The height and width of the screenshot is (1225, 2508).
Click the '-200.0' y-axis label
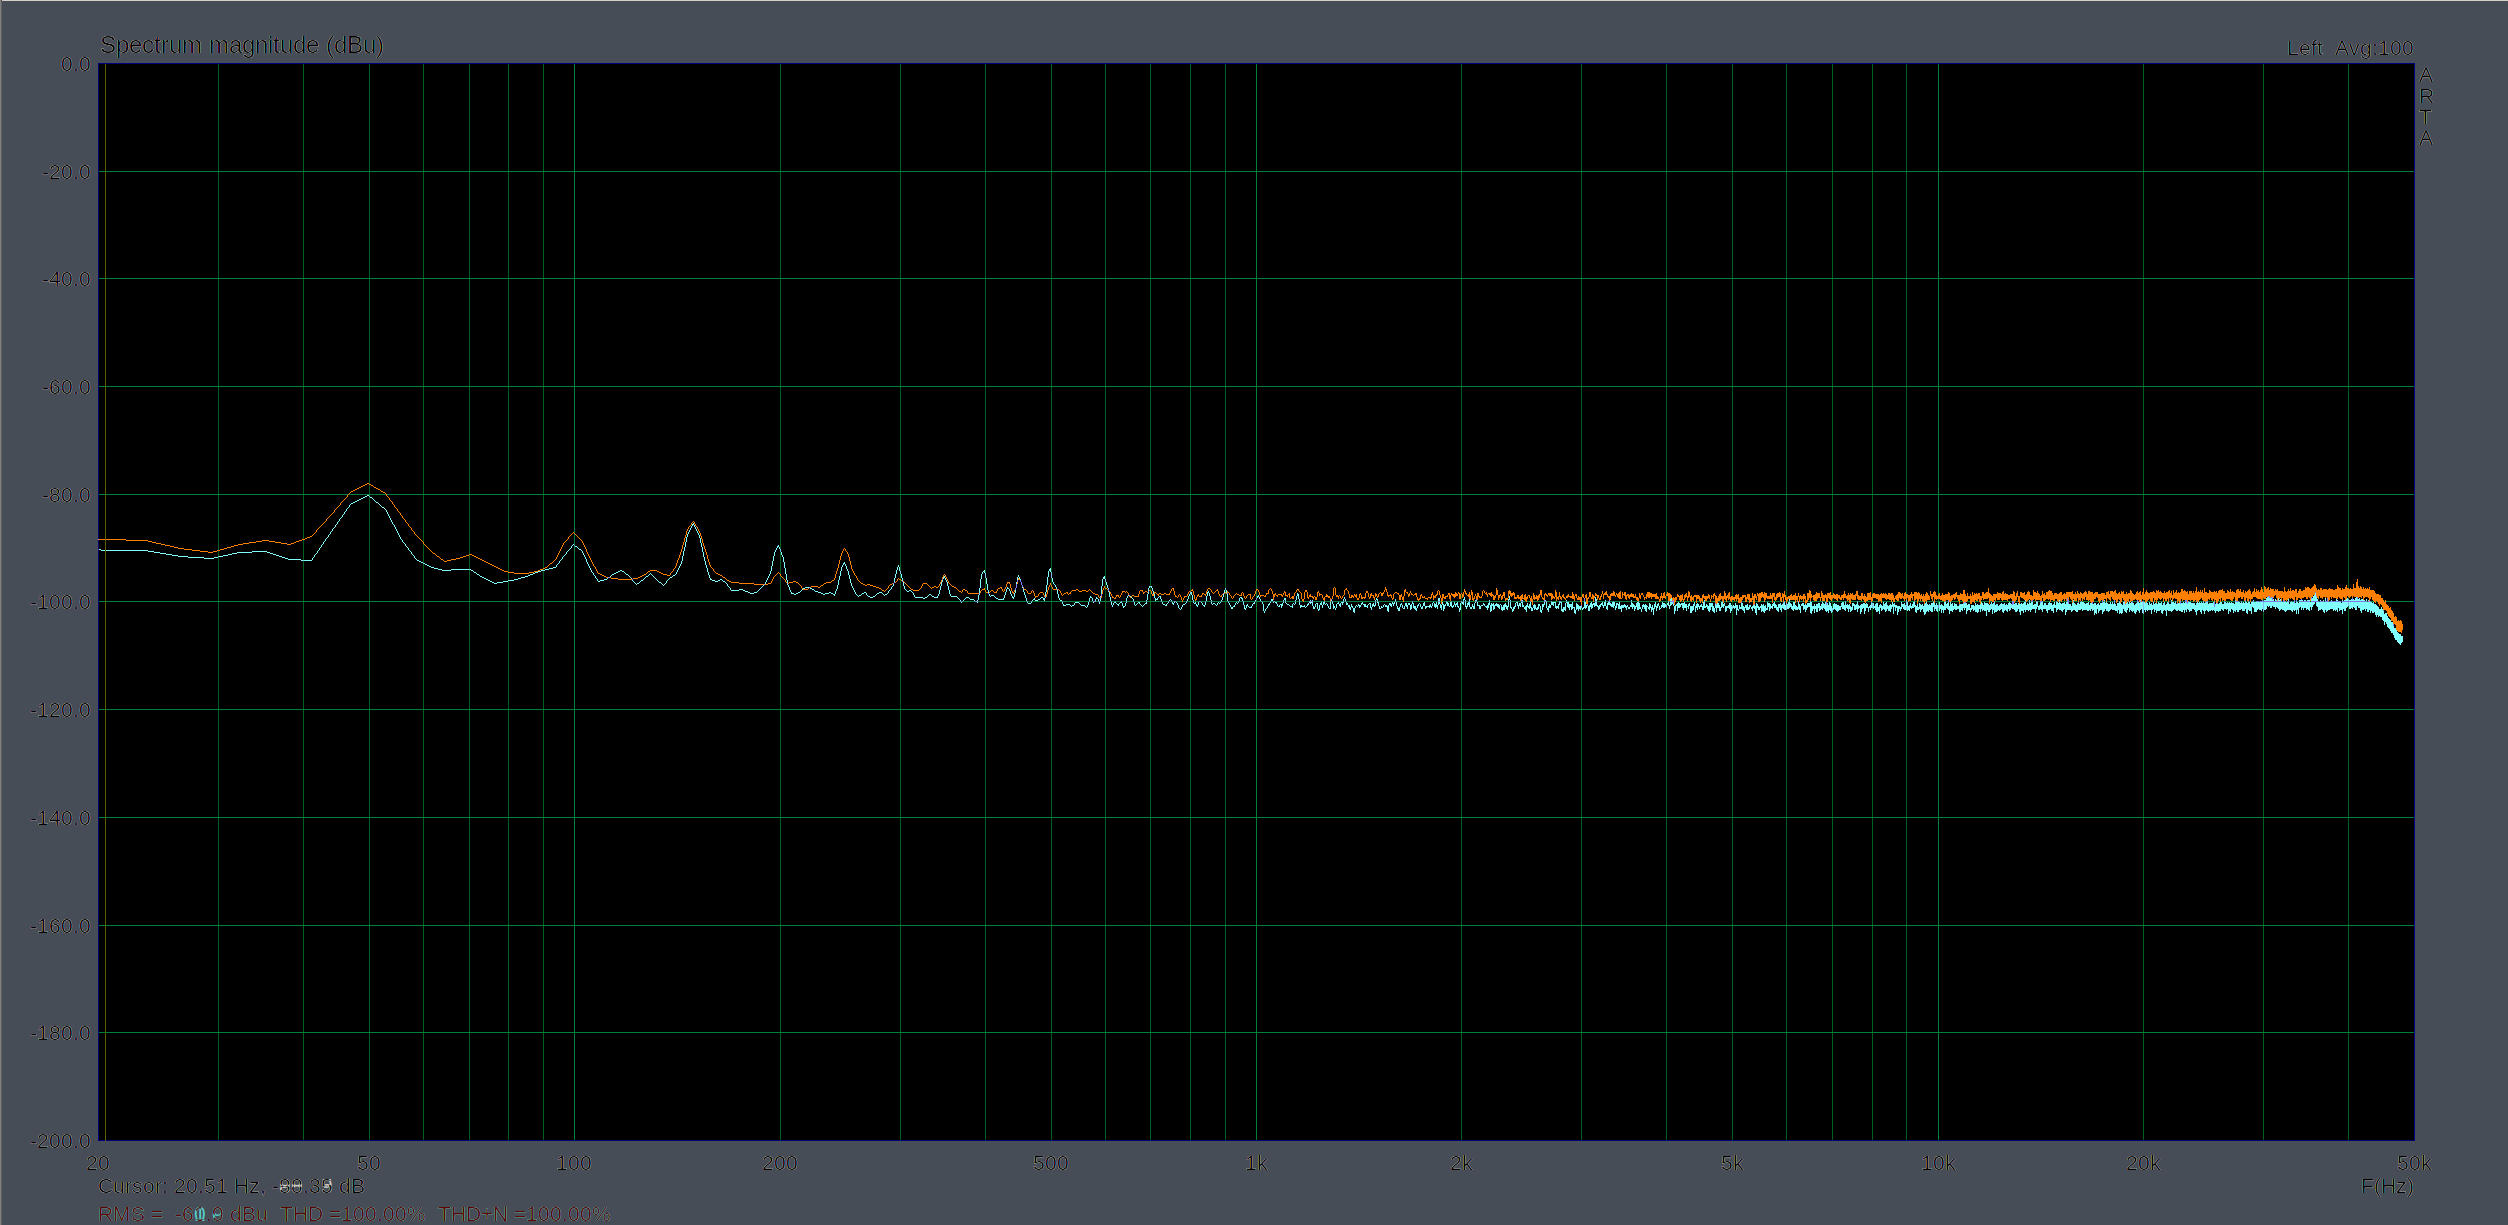61,1141
